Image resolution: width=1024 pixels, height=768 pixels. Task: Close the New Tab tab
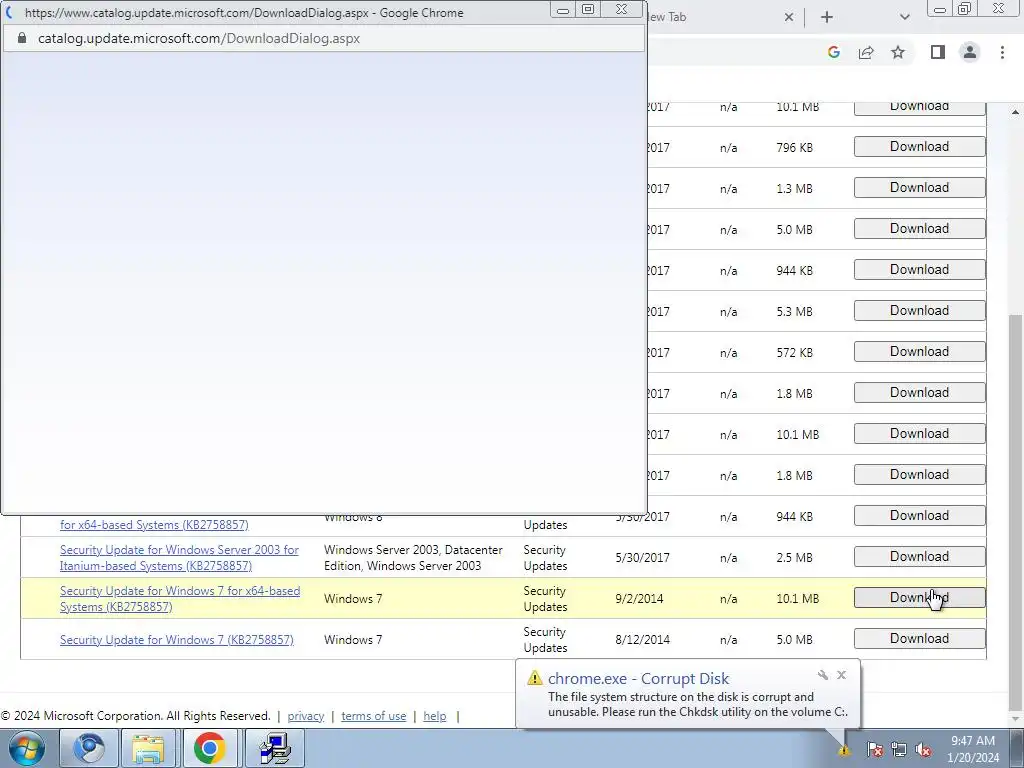click(789, 17)
